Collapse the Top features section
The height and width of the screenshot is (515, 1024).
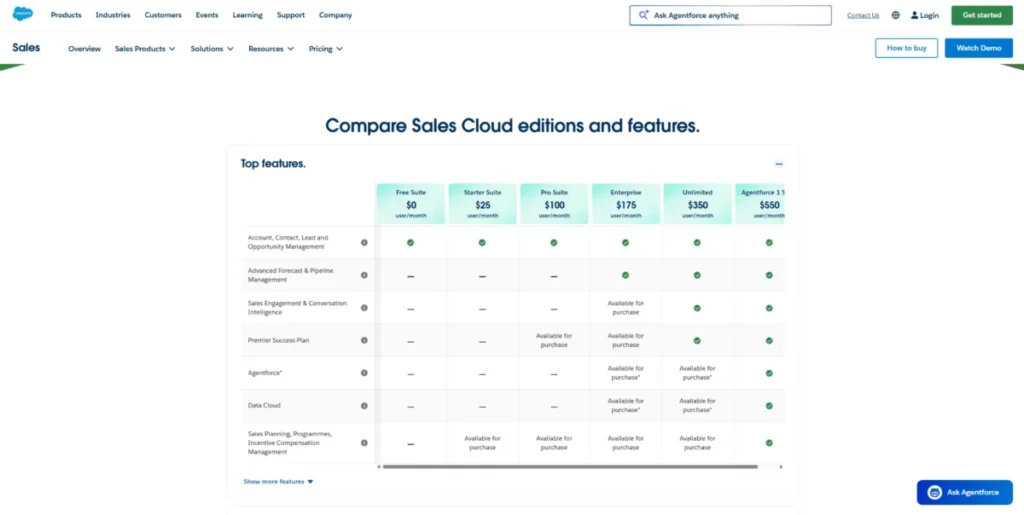778,164
